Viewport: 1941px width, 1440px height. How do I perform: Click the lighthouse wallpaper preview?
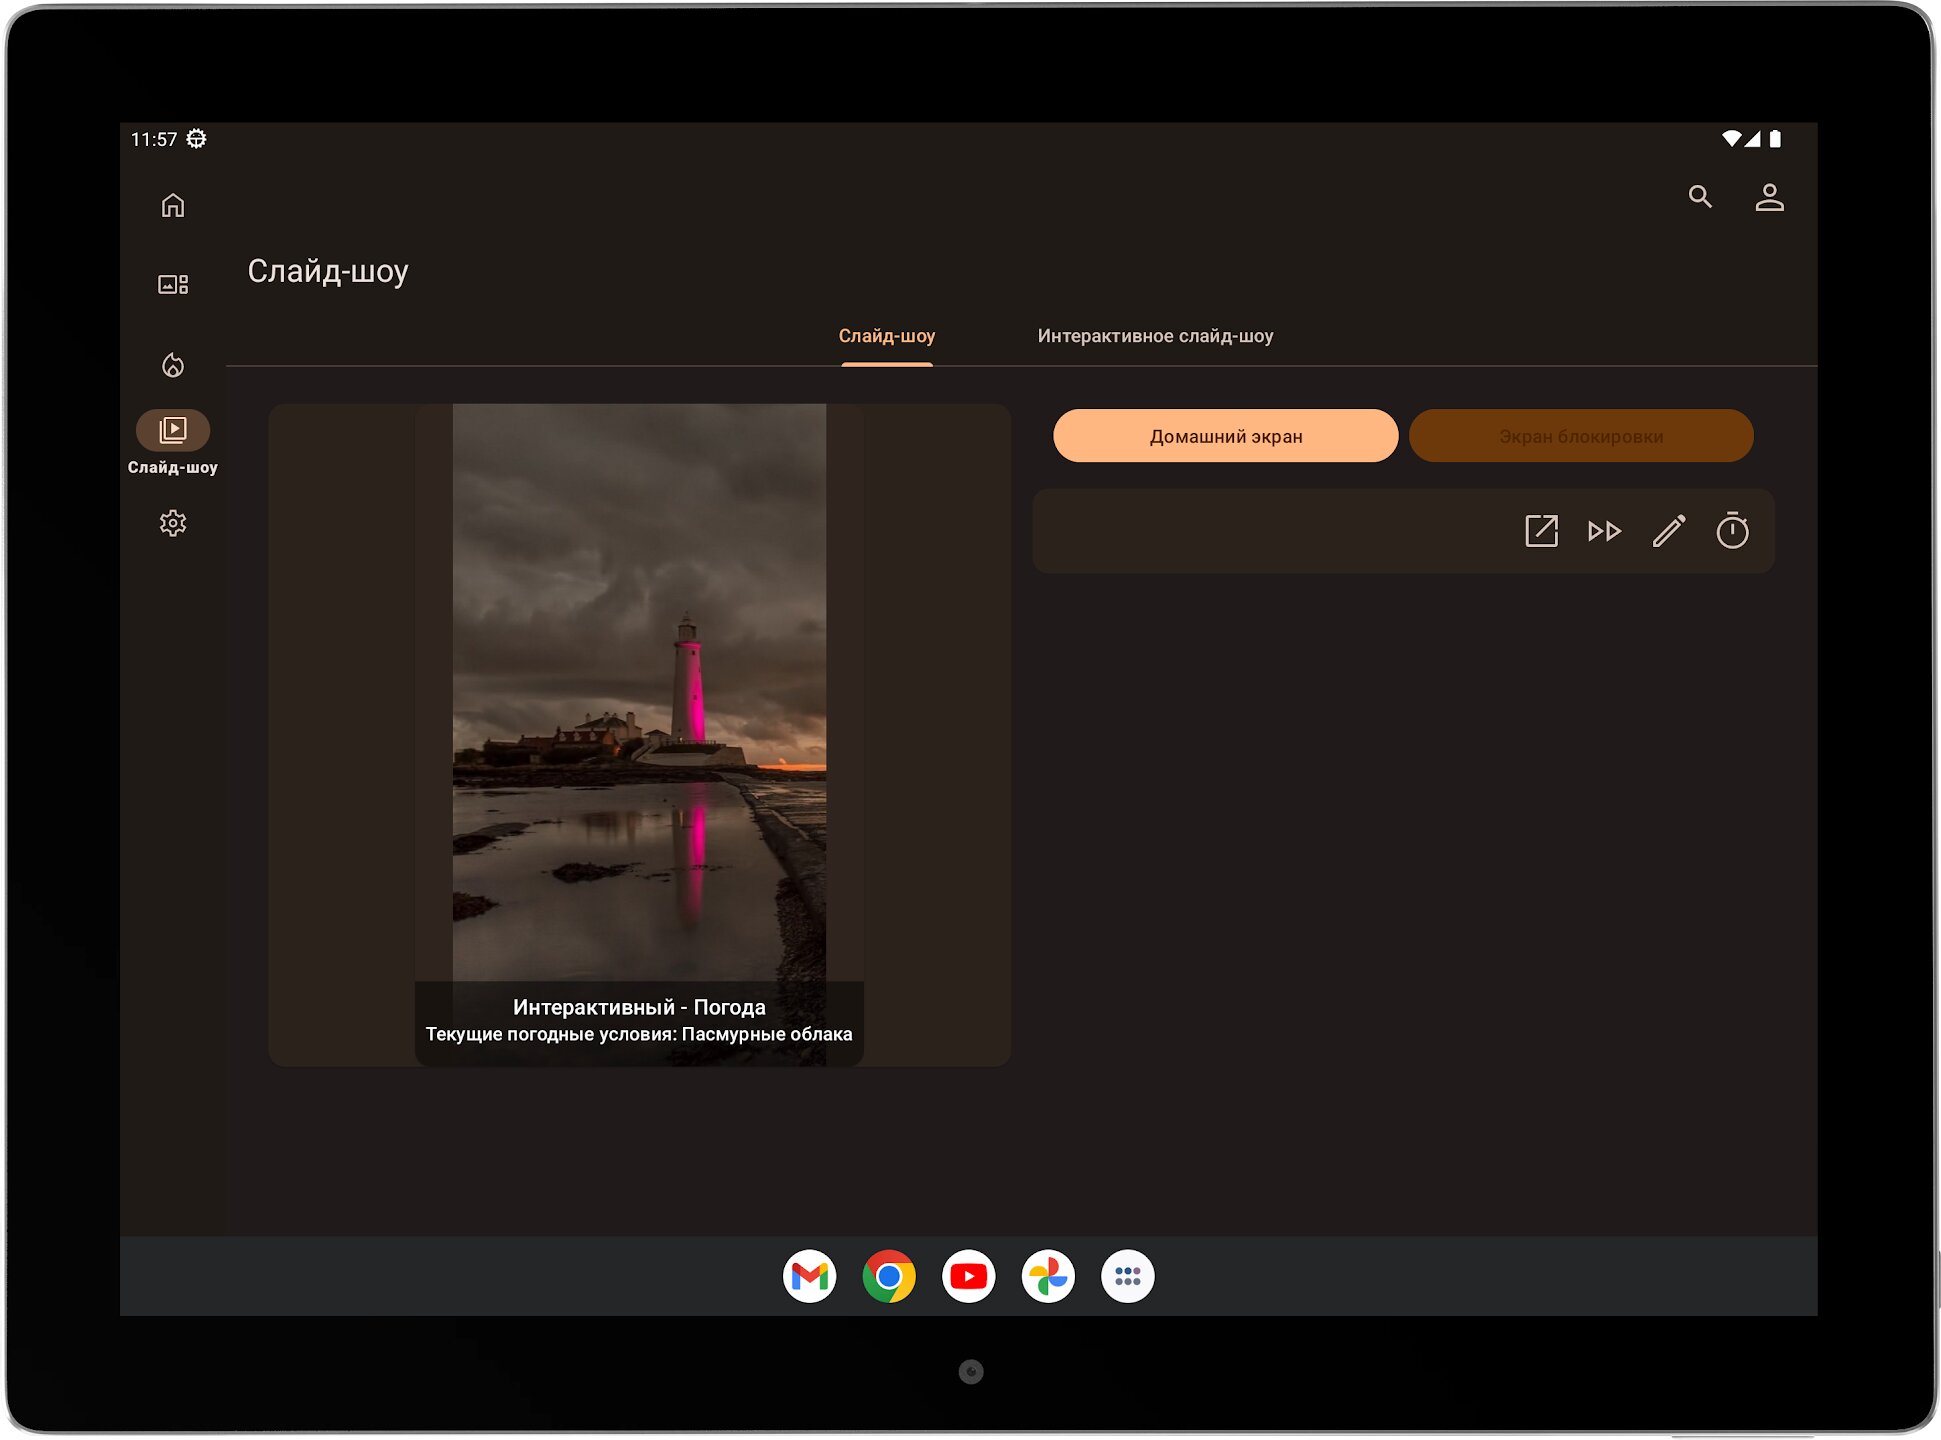639,690
